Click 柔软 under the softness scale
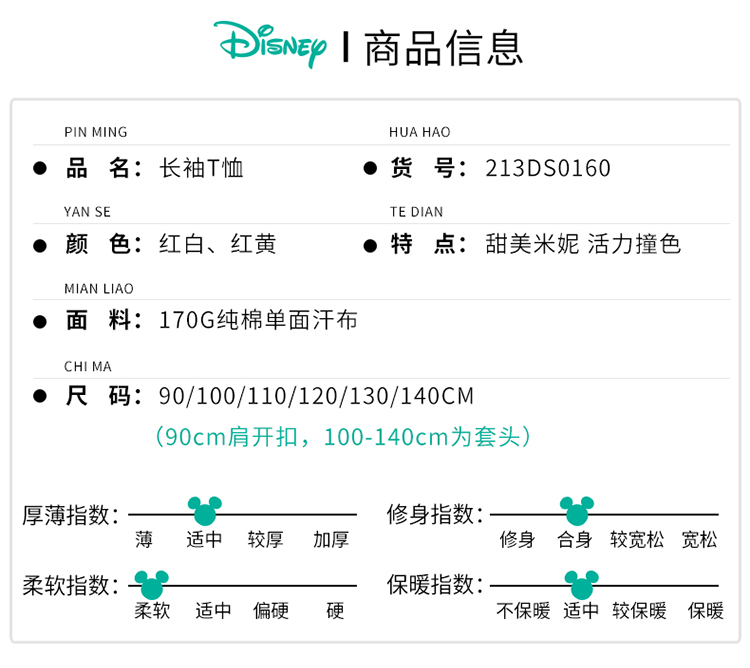 (x=152, y=610)
